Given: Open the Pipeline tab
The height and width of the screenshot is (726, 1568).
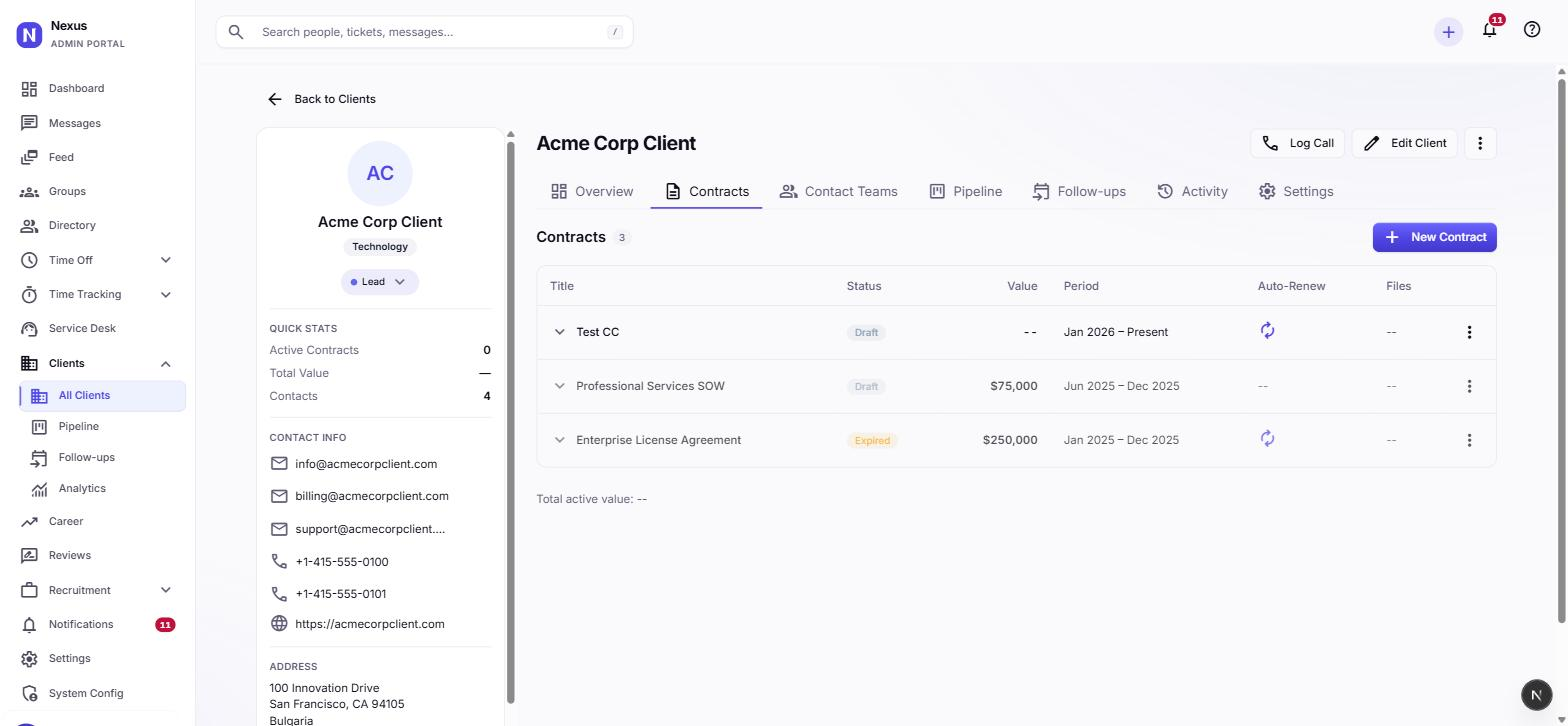Looking at the screenshot, I should pyautogui.click(x=965, y=191).
